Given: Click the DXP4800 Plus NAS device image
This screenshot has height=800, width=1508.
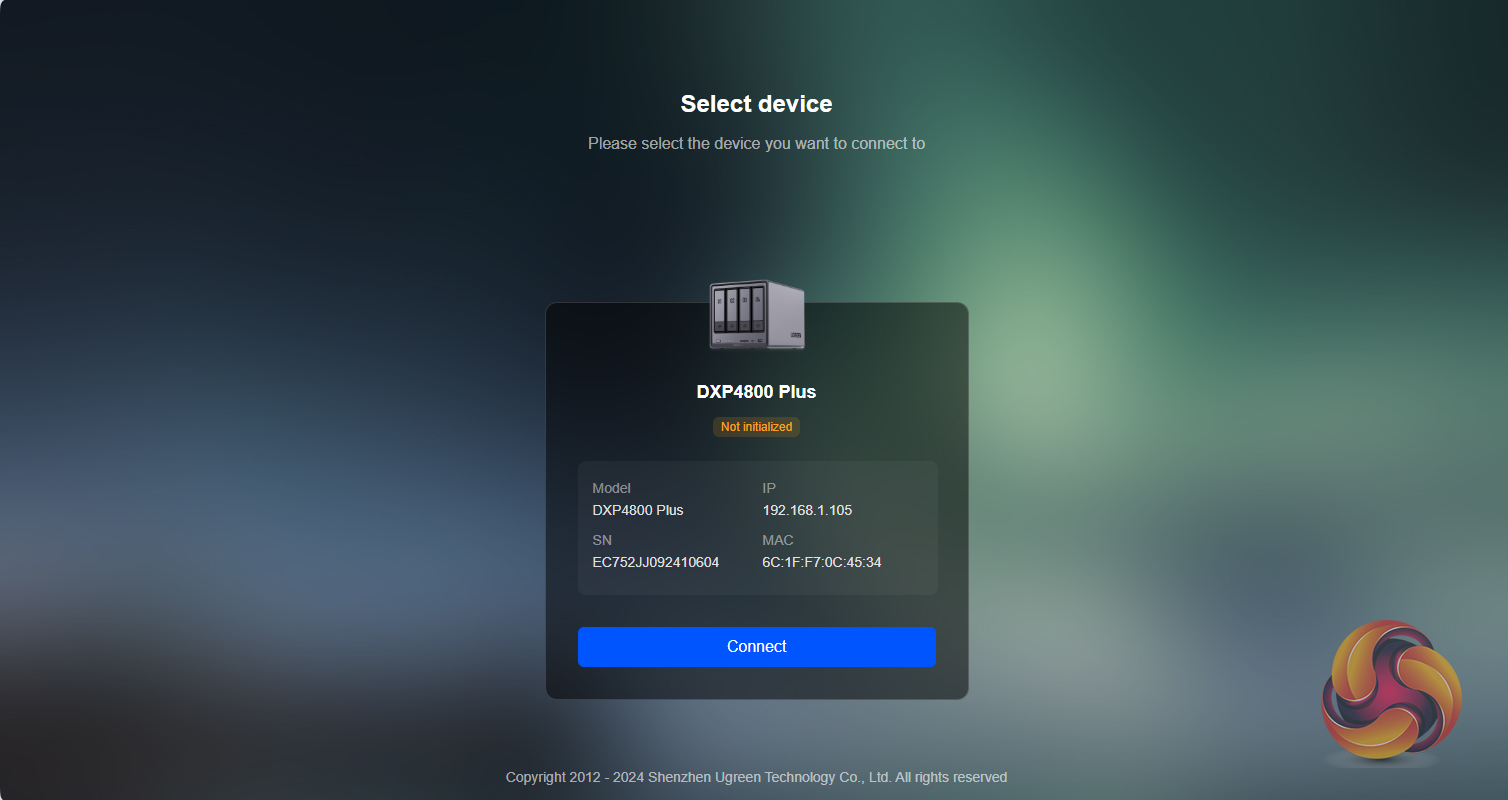Looking at the screenshot, I should tap(757, 314).
